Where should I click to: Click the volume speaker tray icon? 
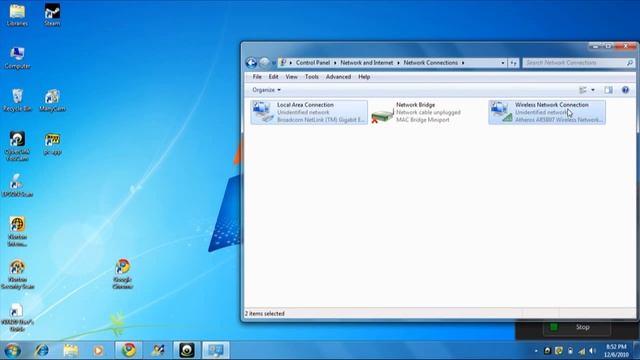tap(593, 351)
